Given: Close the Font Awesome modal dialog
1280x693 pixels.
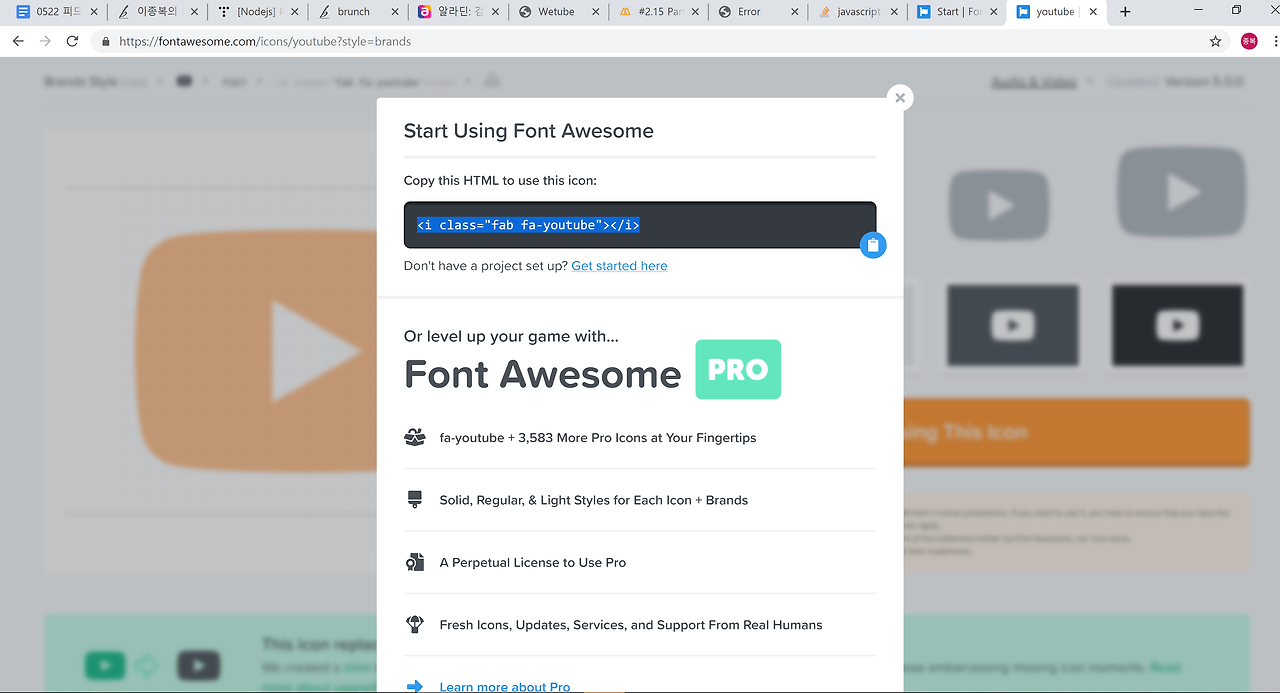Looking at the screenshot, I should click(x=900, y=97).
